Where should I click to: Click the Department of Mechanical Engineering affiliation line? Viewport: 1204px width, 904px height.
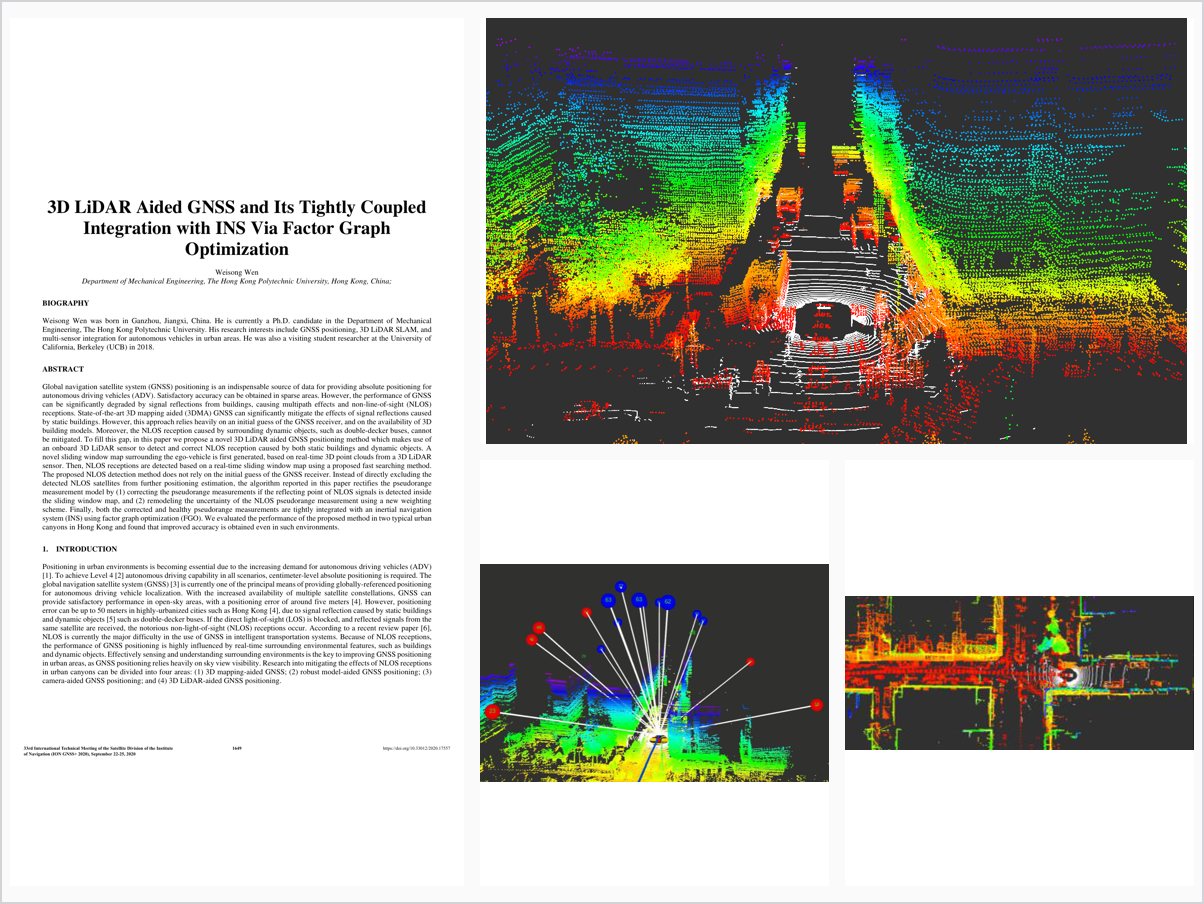click(237, 282)
